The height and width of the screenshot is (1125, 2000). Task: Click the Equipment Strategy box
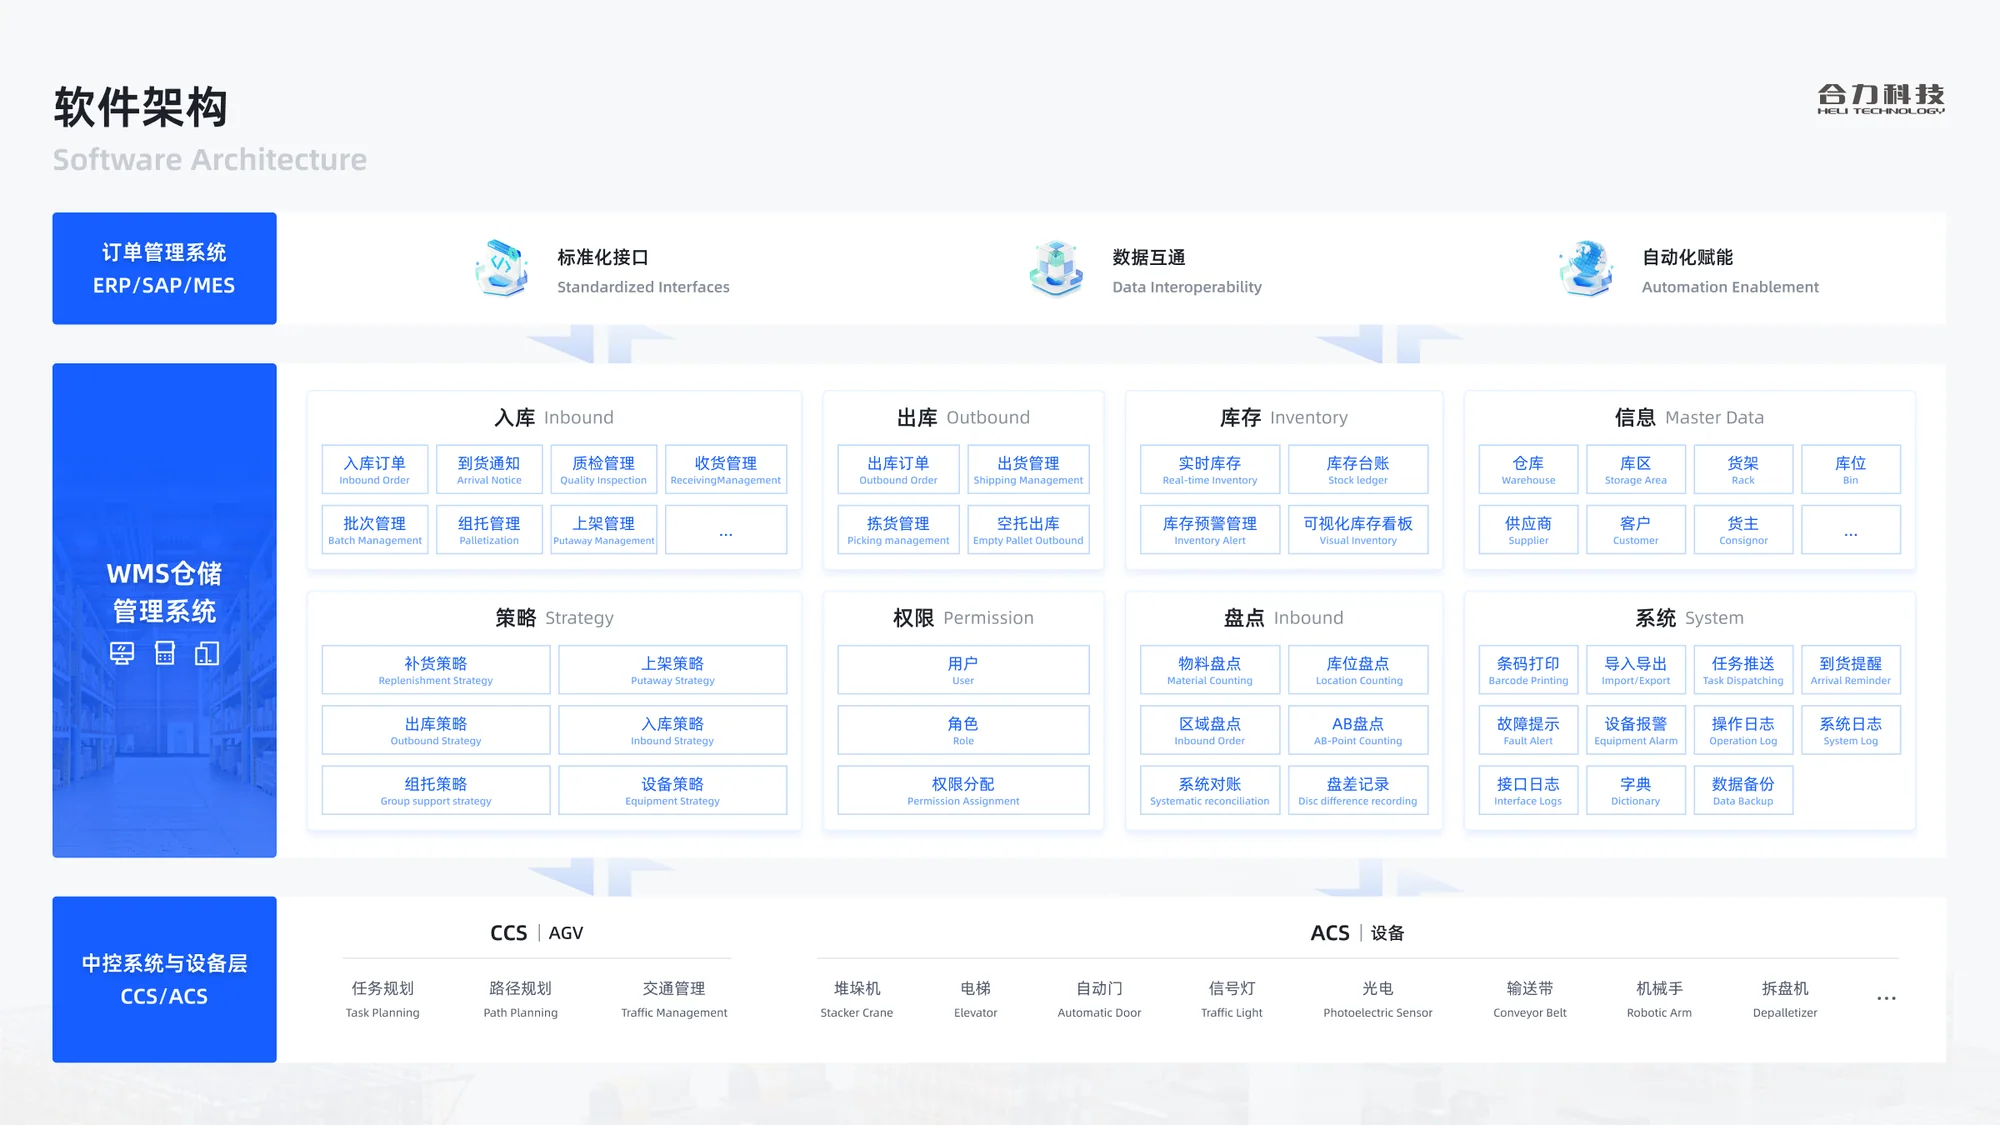pos(673,790)
